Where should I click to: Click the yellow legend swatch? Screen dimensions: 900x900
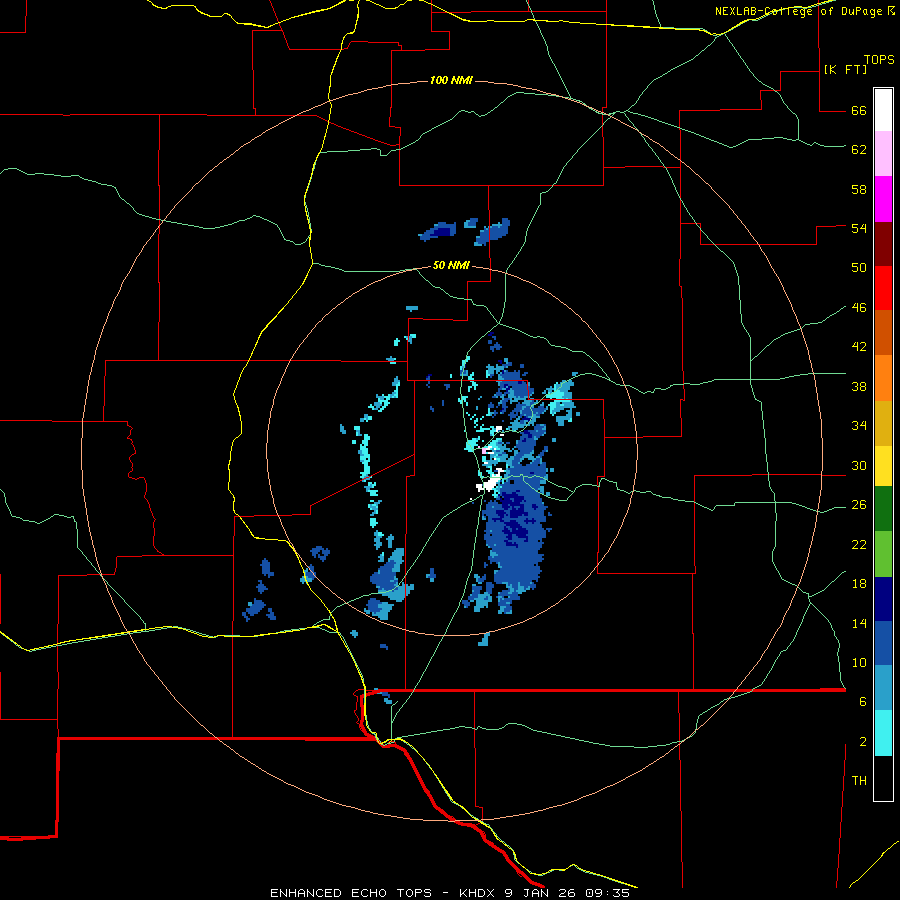tap(883, 466)
